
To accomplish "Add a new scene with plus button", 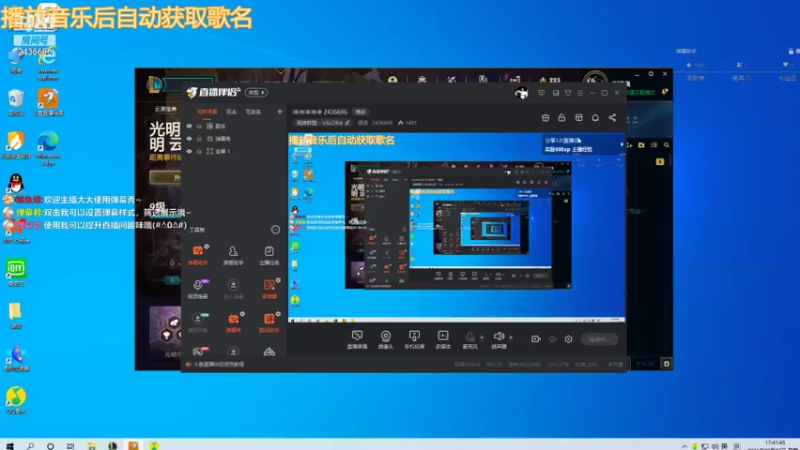I will click(280, 112).
